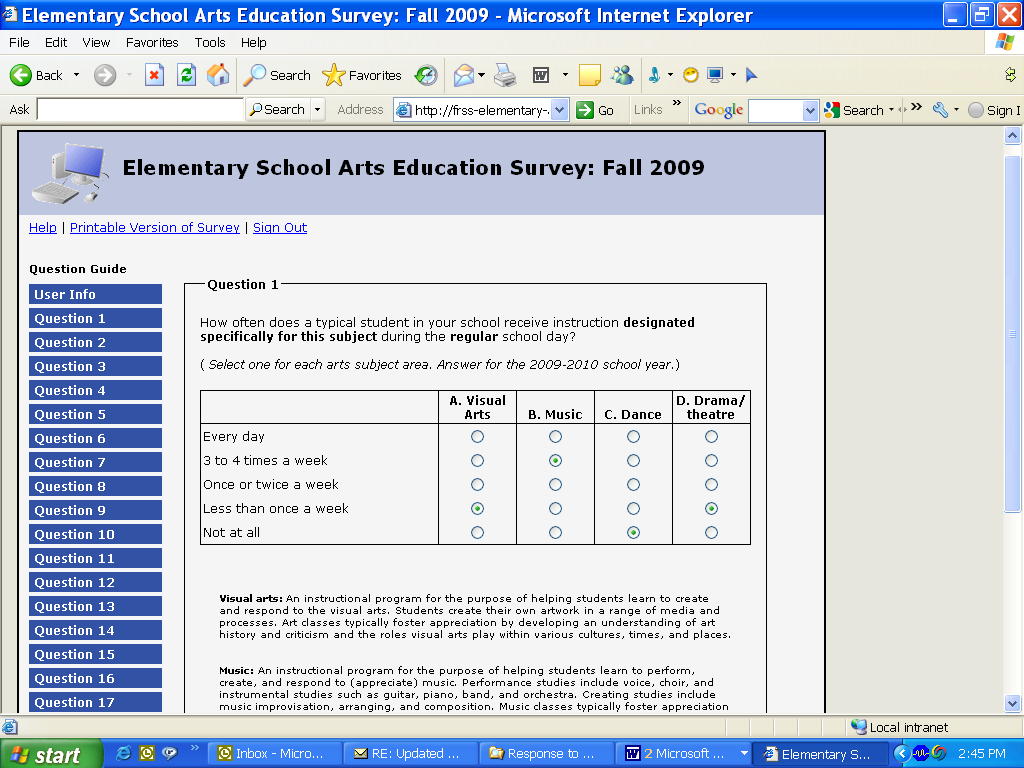Refresh the page using the toolbar icon
The height and width of the screenshot is (768, 1024).
(186, 75)
